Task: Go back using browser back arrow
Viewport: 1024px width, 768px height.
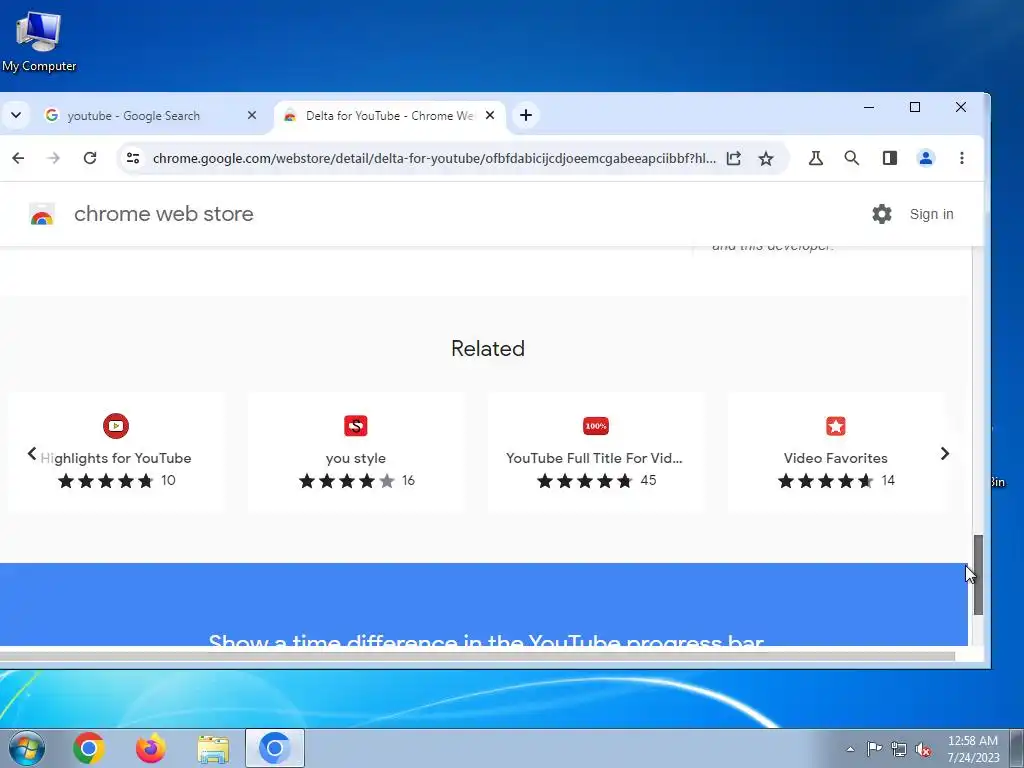Action: coord(18,158)
